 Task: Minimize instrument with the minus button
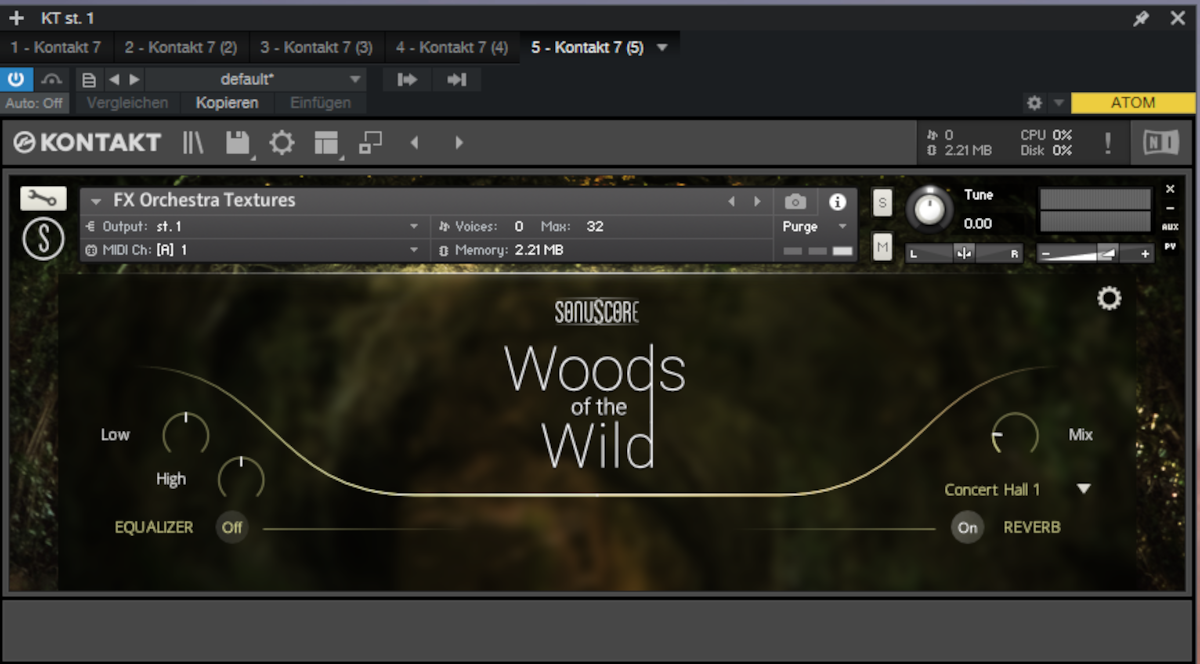(1170, 208)
